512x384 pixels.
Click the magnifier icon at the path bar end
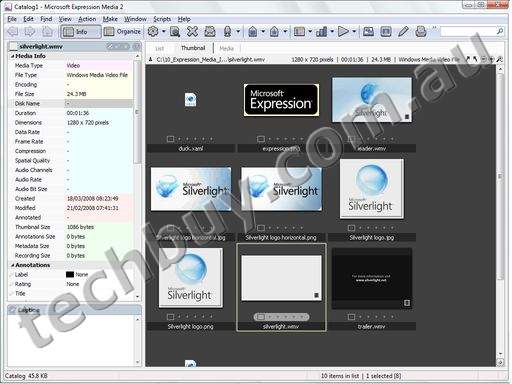click(x=499, y=59)
